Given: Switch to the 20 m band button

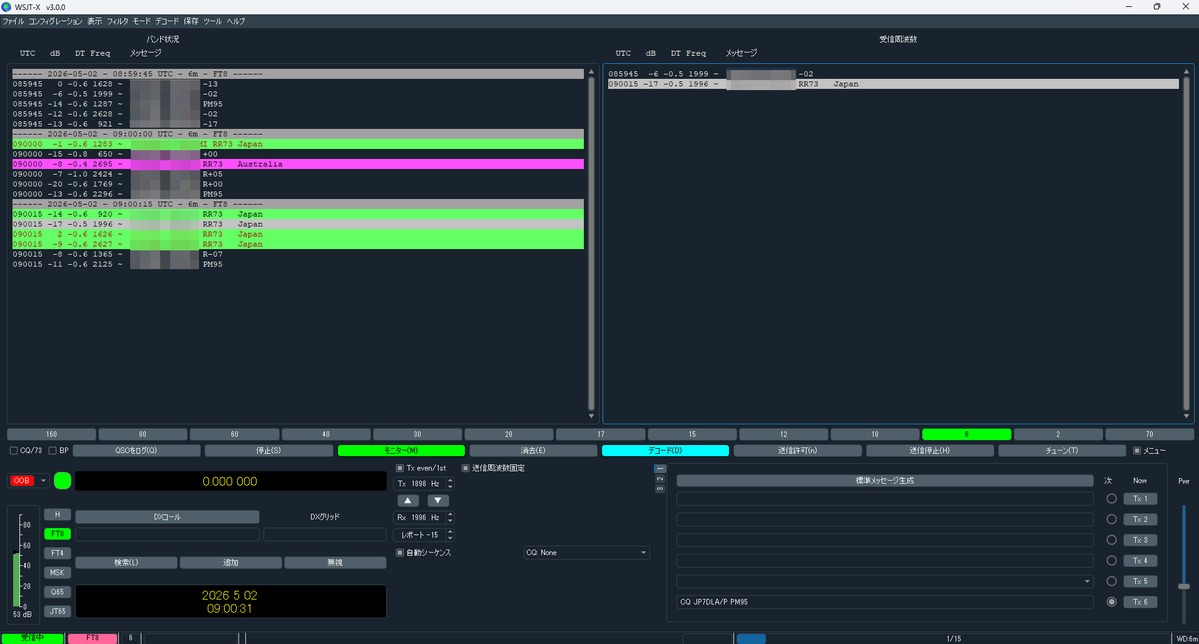Looking at the screenshot, I should 509,434.
